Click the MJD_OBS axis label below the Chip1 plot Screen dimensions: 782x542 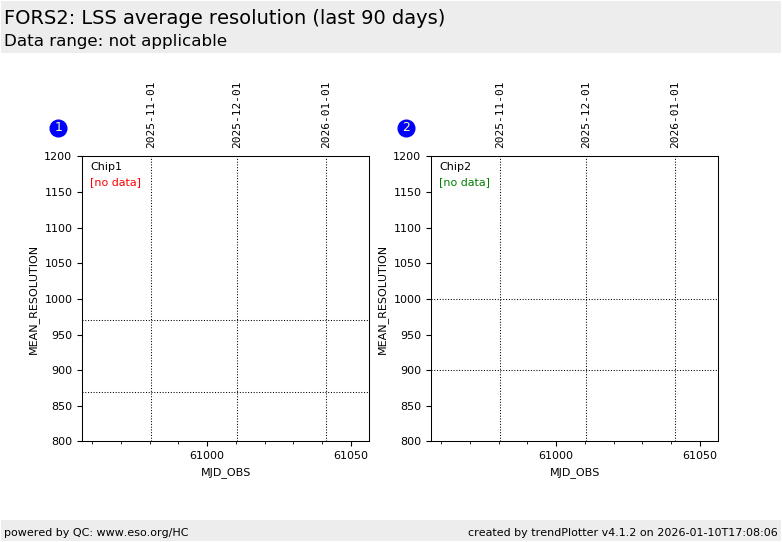point(226,472)
